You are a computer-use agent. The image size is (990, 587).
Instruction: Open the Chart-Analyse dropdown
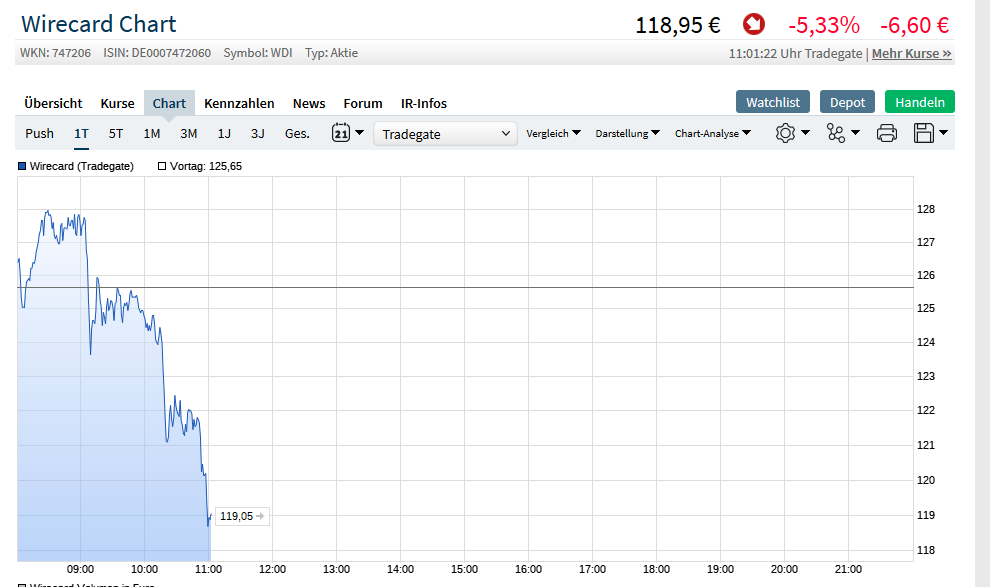[x=712, y=133]
